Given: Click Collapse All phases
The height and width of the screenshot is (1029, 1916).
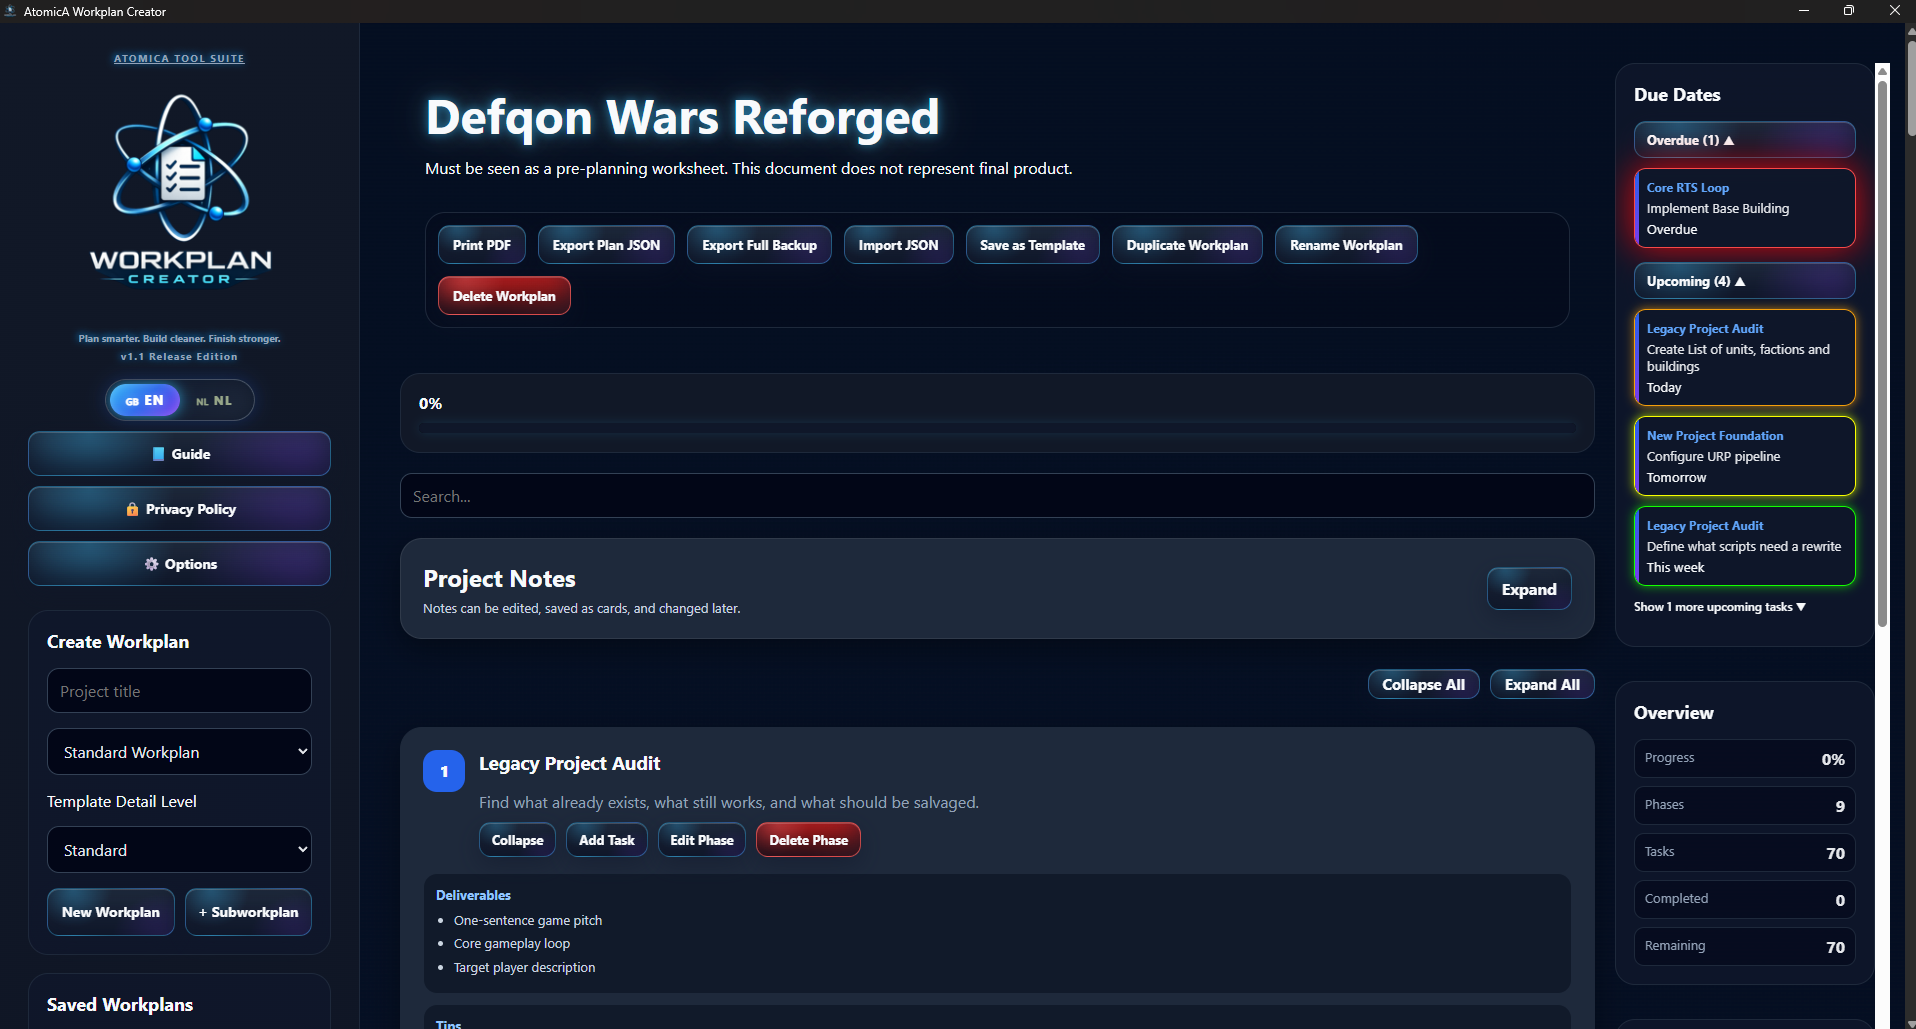Looking at the screenshot, I should pyautogui.click(x=1423, y=684).
